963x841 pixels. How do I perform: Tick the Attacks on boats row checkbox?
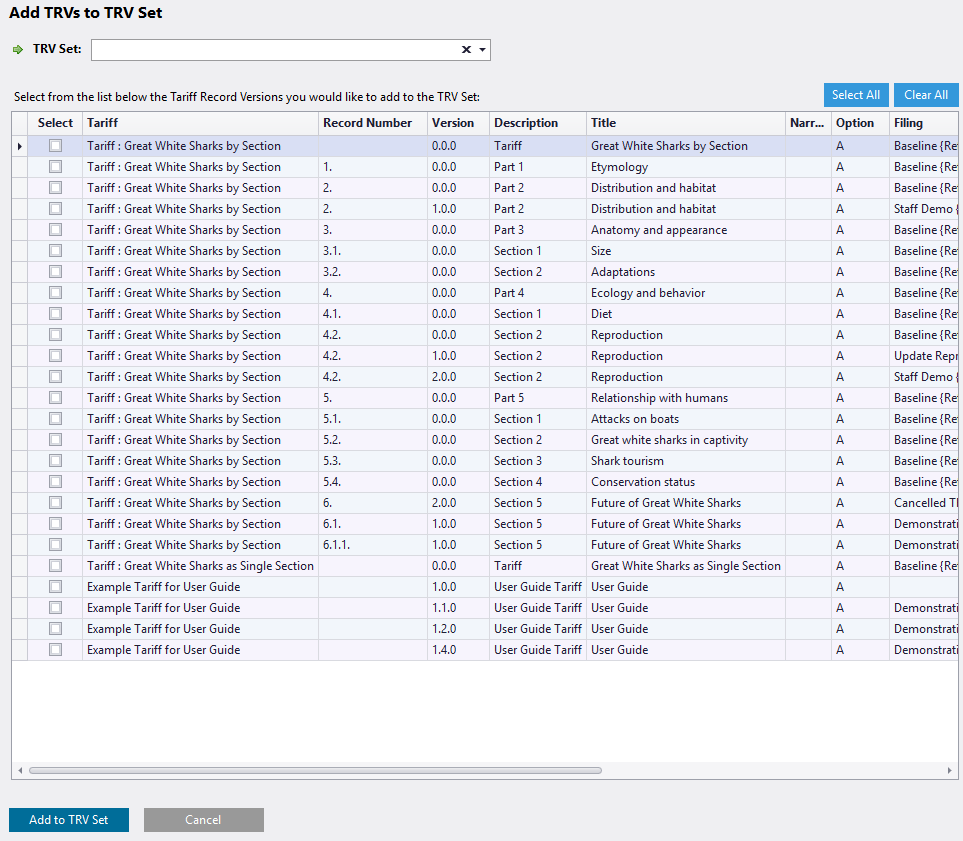(x=55, y=418)
